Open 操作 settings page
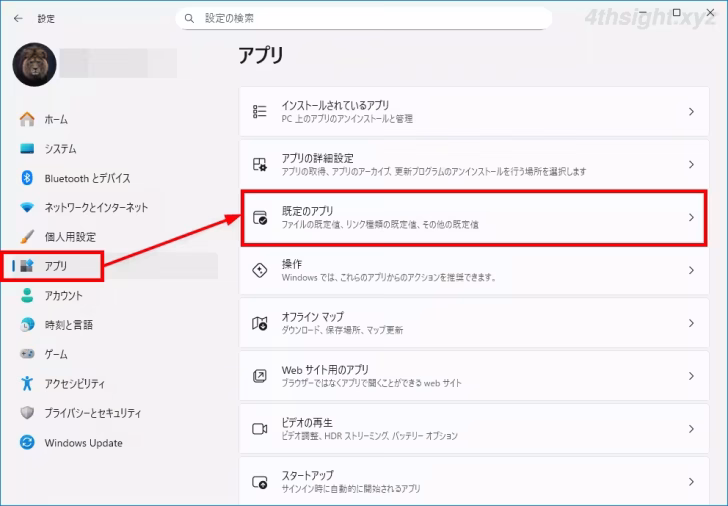Viewport: 728px width, 506px height. pos(474,270)
